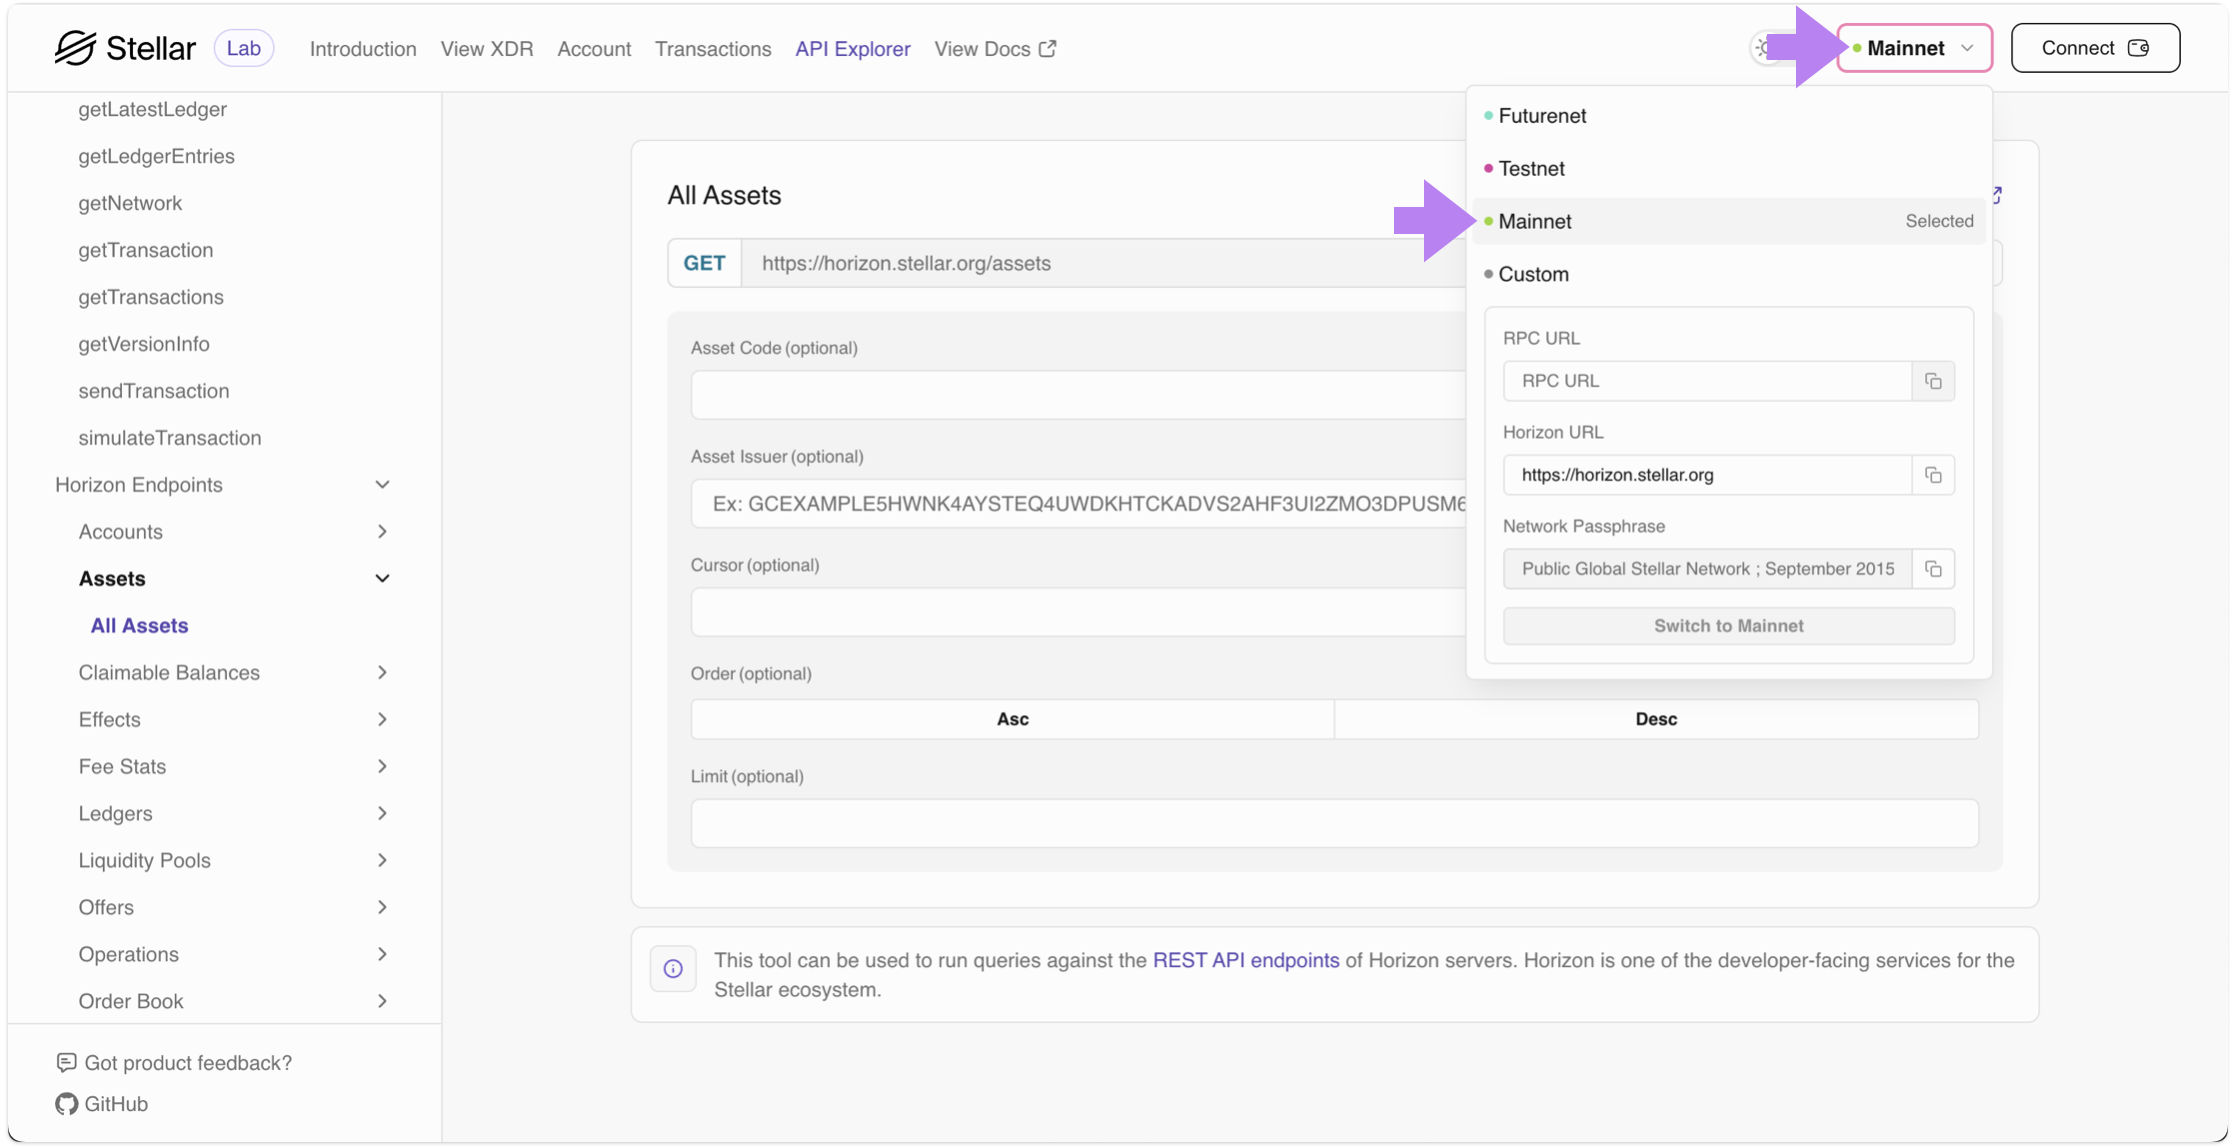The image size is (2232, 1148).
Task: Click the View XDR navigation icon
Action: coord(487,47)
